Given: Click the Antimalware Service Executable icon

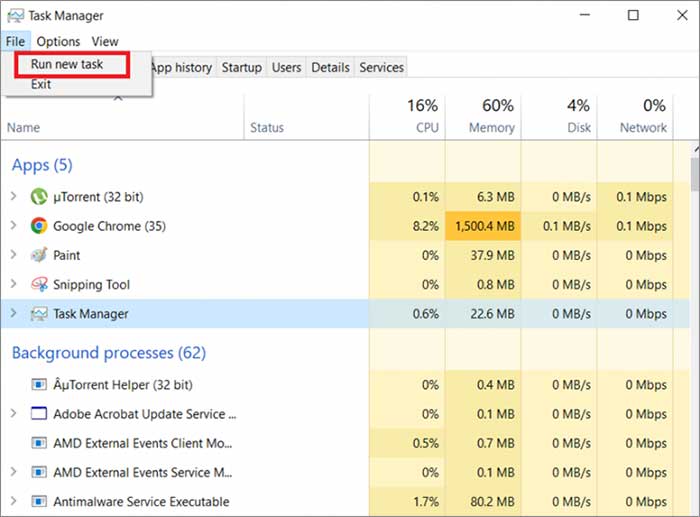Looking at the screenshot, I should click(39, 501).
